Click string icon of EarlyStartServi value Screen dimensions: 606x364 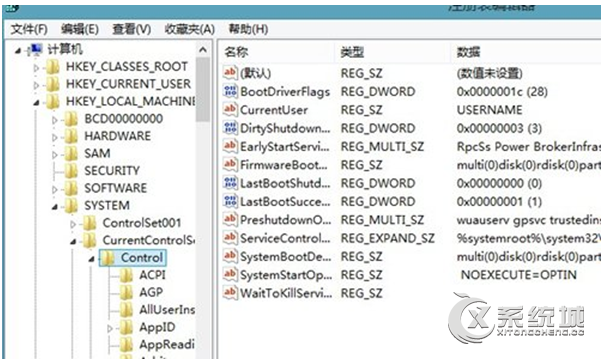230,146
